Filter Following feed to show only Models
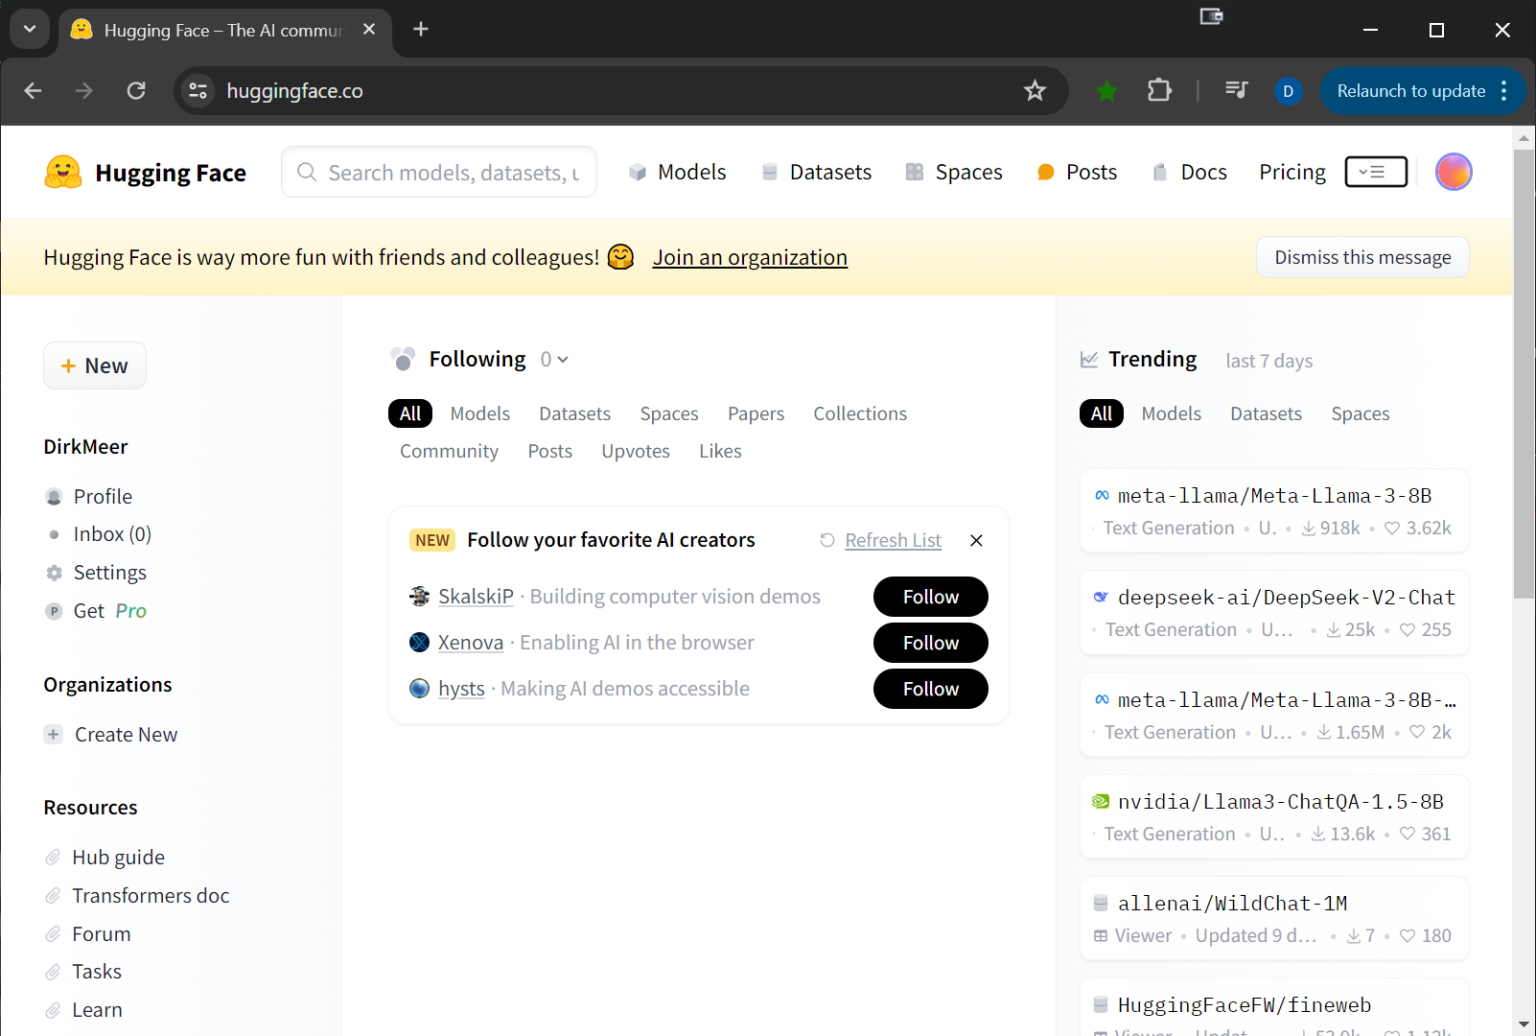Image resolution: width=1536 pixels, height=1036 pixels. (x=480, y=413)
